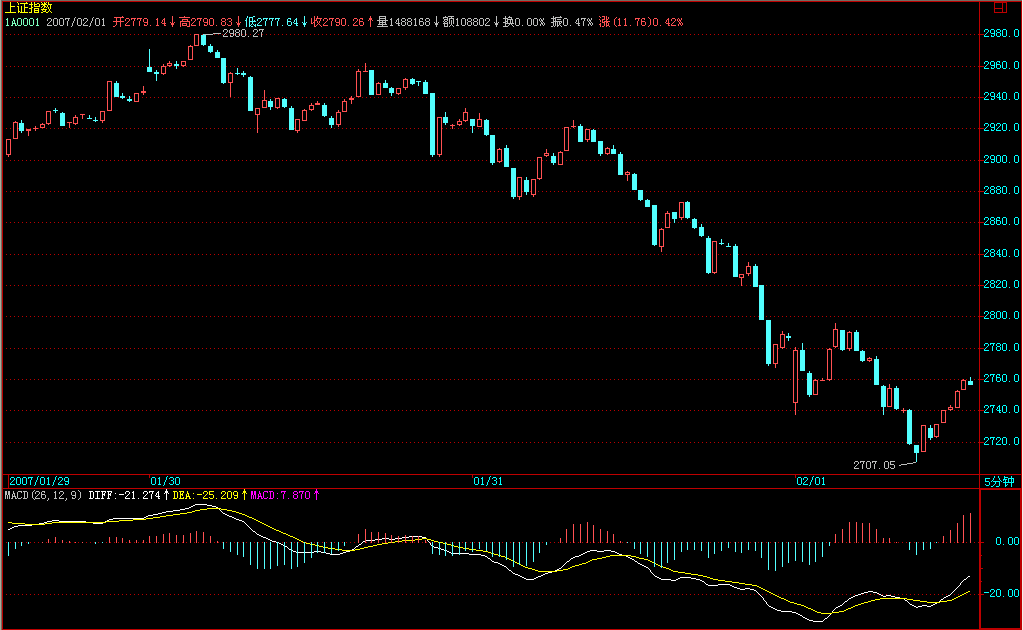This screenshot has height=630, width=1023.
Task: Click the -20.00 level on MACD axis
Action: [x=1001, y=594]
